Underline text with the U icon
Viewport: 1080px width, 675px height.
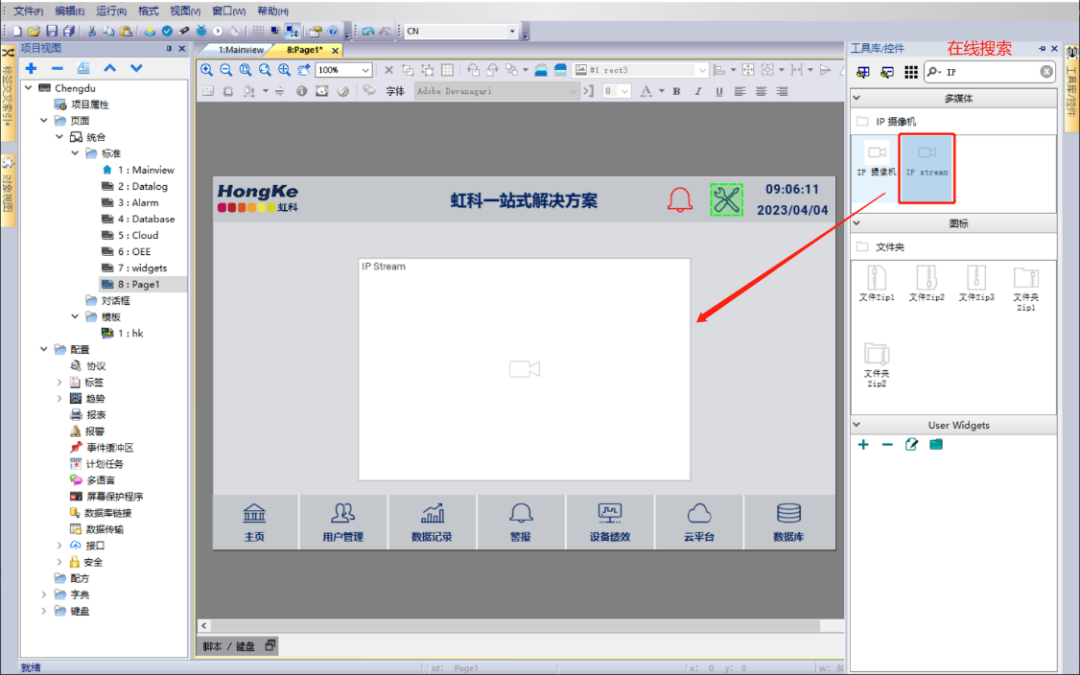[x=719, y=91]
